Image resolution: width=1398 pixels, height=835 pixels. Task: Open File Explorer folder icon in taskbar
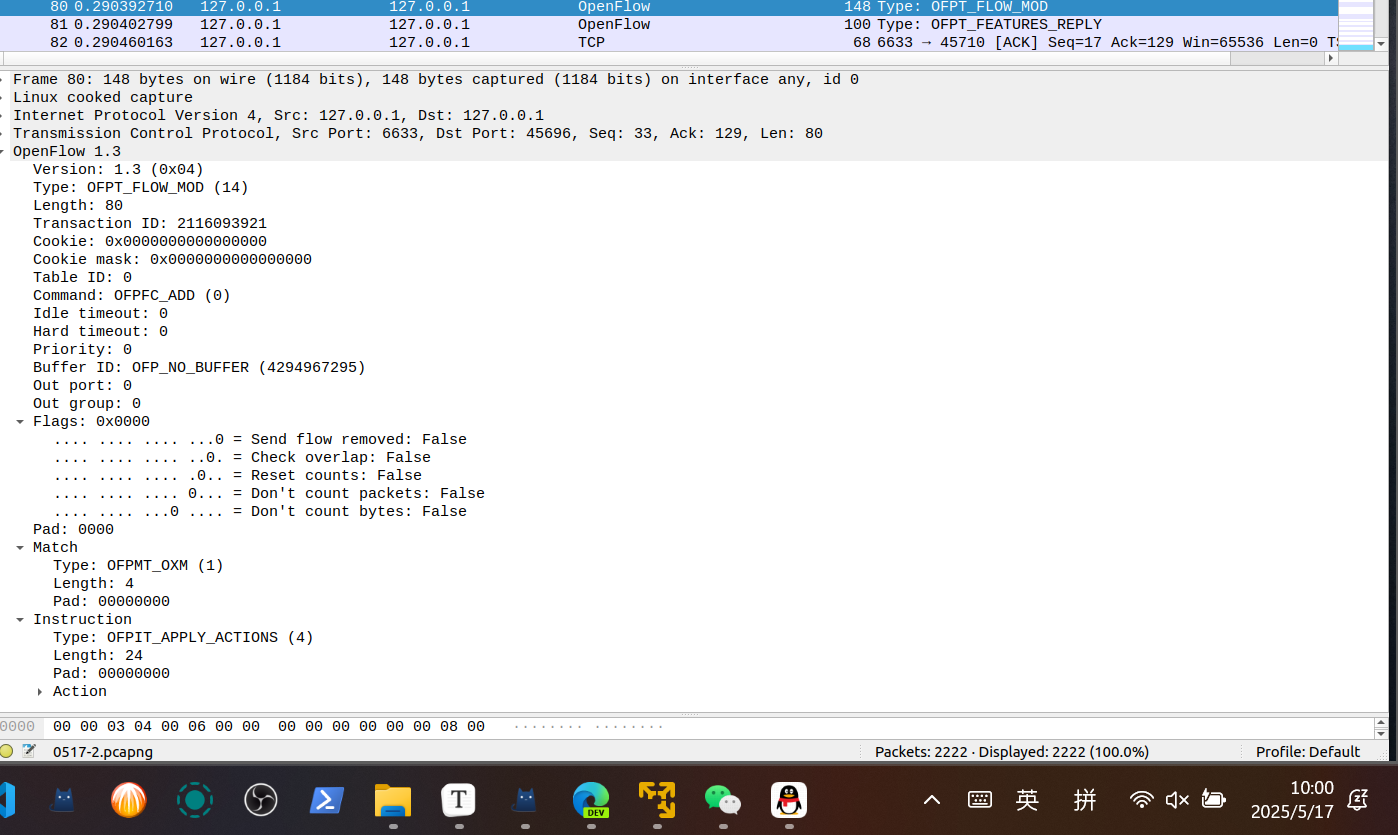pos(393,800)
